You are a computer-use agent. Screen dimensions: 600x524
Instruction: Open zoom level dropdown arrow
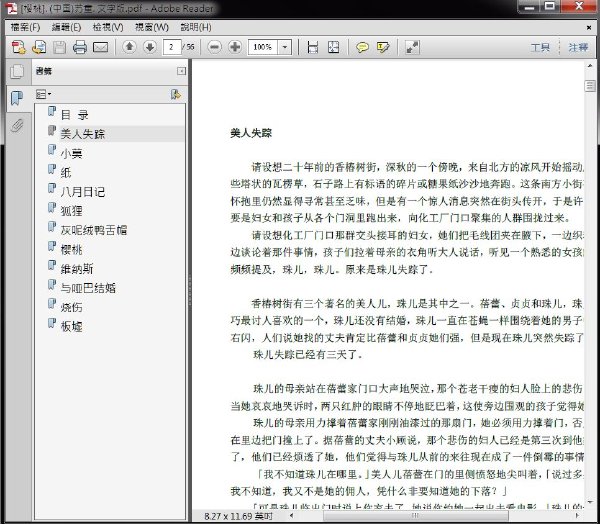click(x=285, y=47)
